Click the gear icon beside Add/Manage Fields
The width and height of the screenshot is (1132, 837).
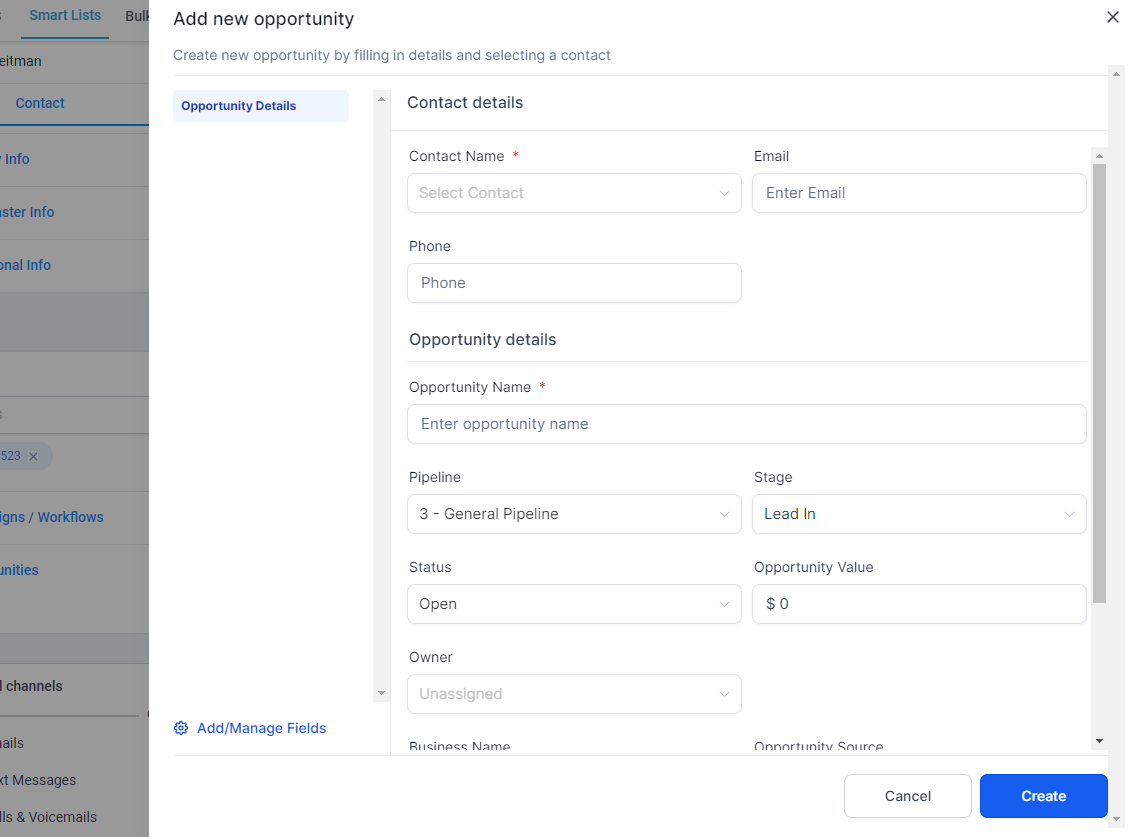(x=181, y=728)
